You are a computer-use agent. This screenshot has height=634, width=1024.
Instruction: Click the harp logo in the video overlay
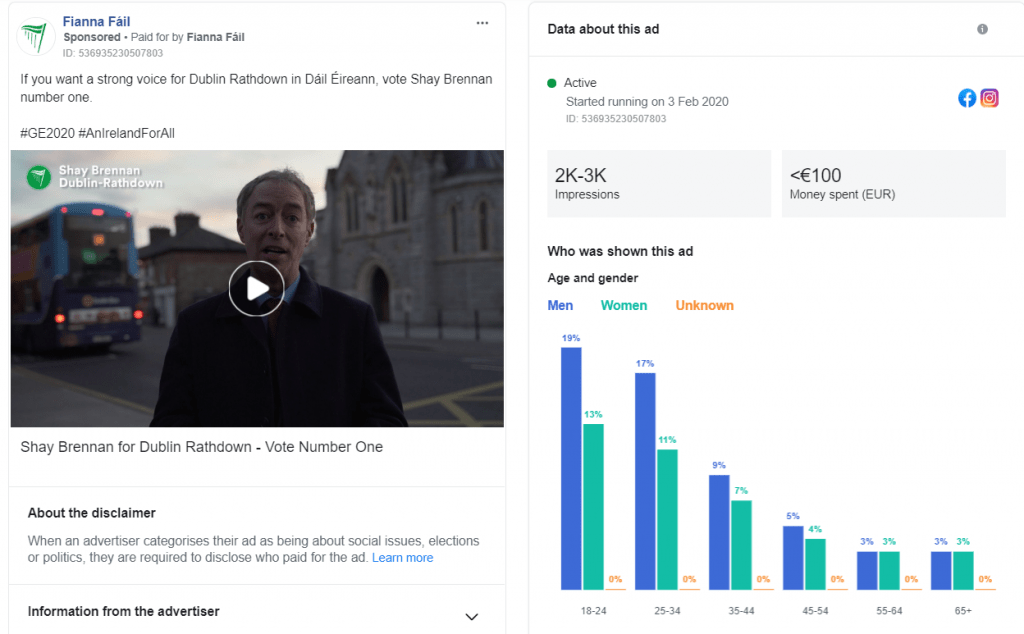coord(39,177)
